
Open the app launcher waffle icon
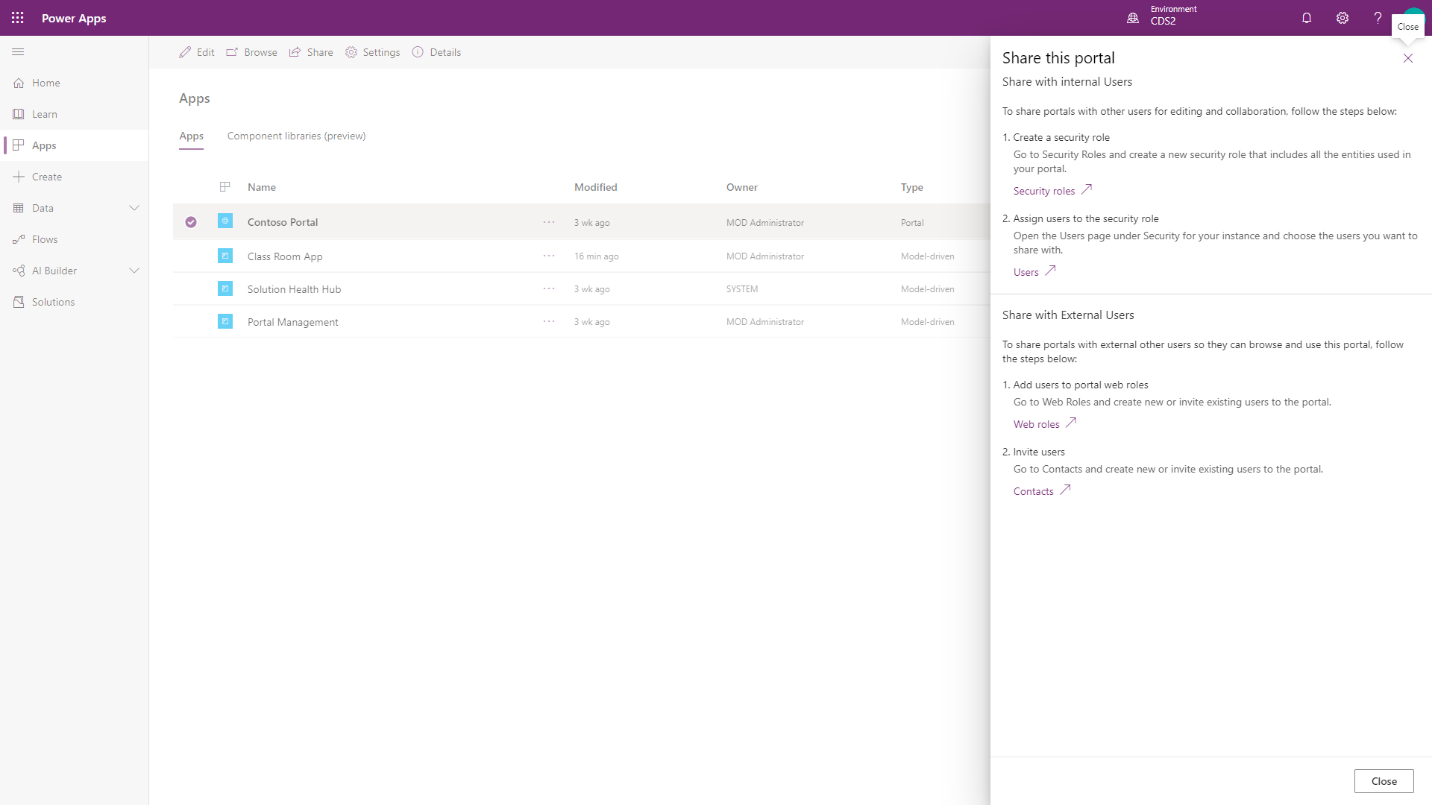[18, 18]
